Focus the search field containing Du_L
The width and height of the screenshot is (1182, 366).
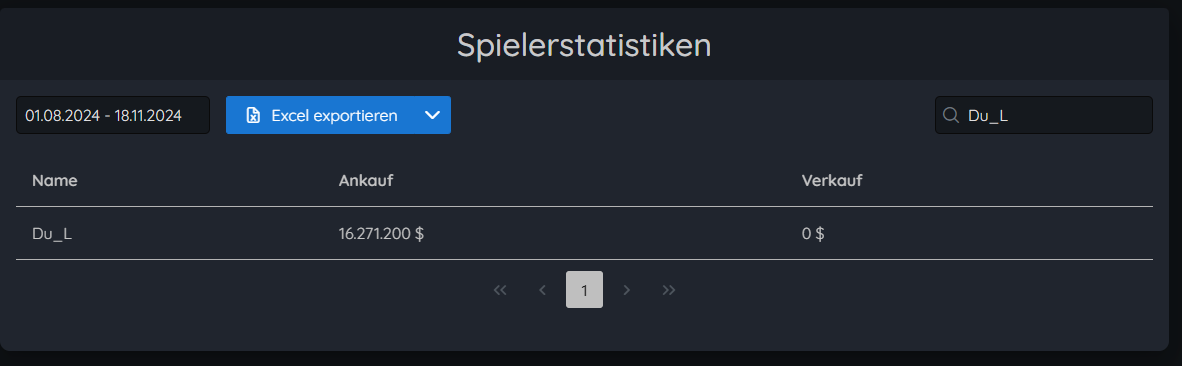click(x=1043, y=115)
